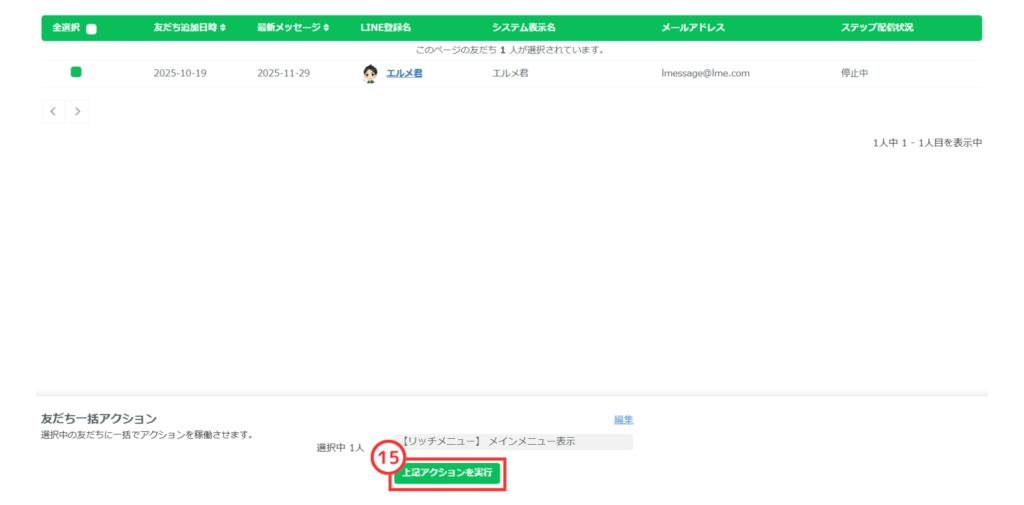The height and width of the screenshot is (505, 1024).
Task: Click the リッチメニュー メインメニュー表示 action field
Action: click(x=515, y=441)
